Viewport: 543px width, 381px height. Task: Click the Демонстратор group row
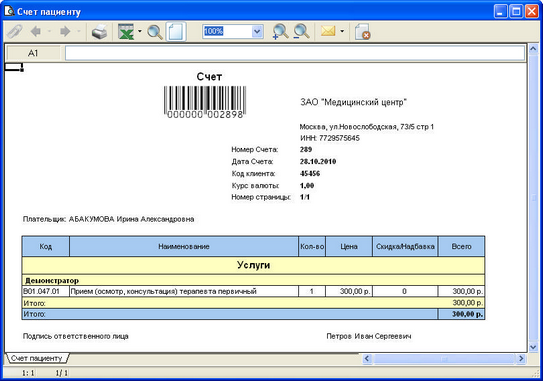click(253, 281)
